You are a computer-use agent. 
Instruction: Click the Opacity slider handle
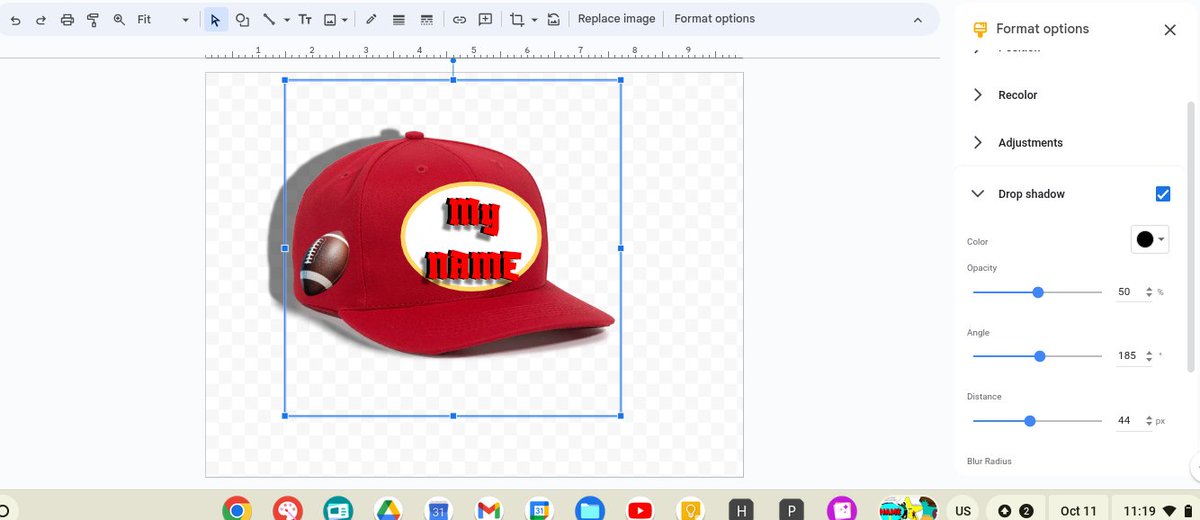point(1038,292)
